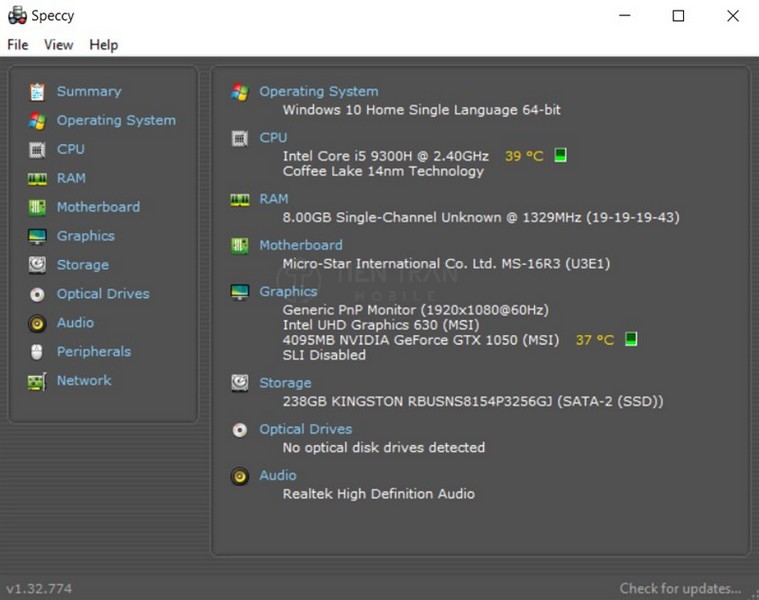This screenshot has height=600, width=759.
Task: Open Network section from sidebar
Action: click(84, 381)
